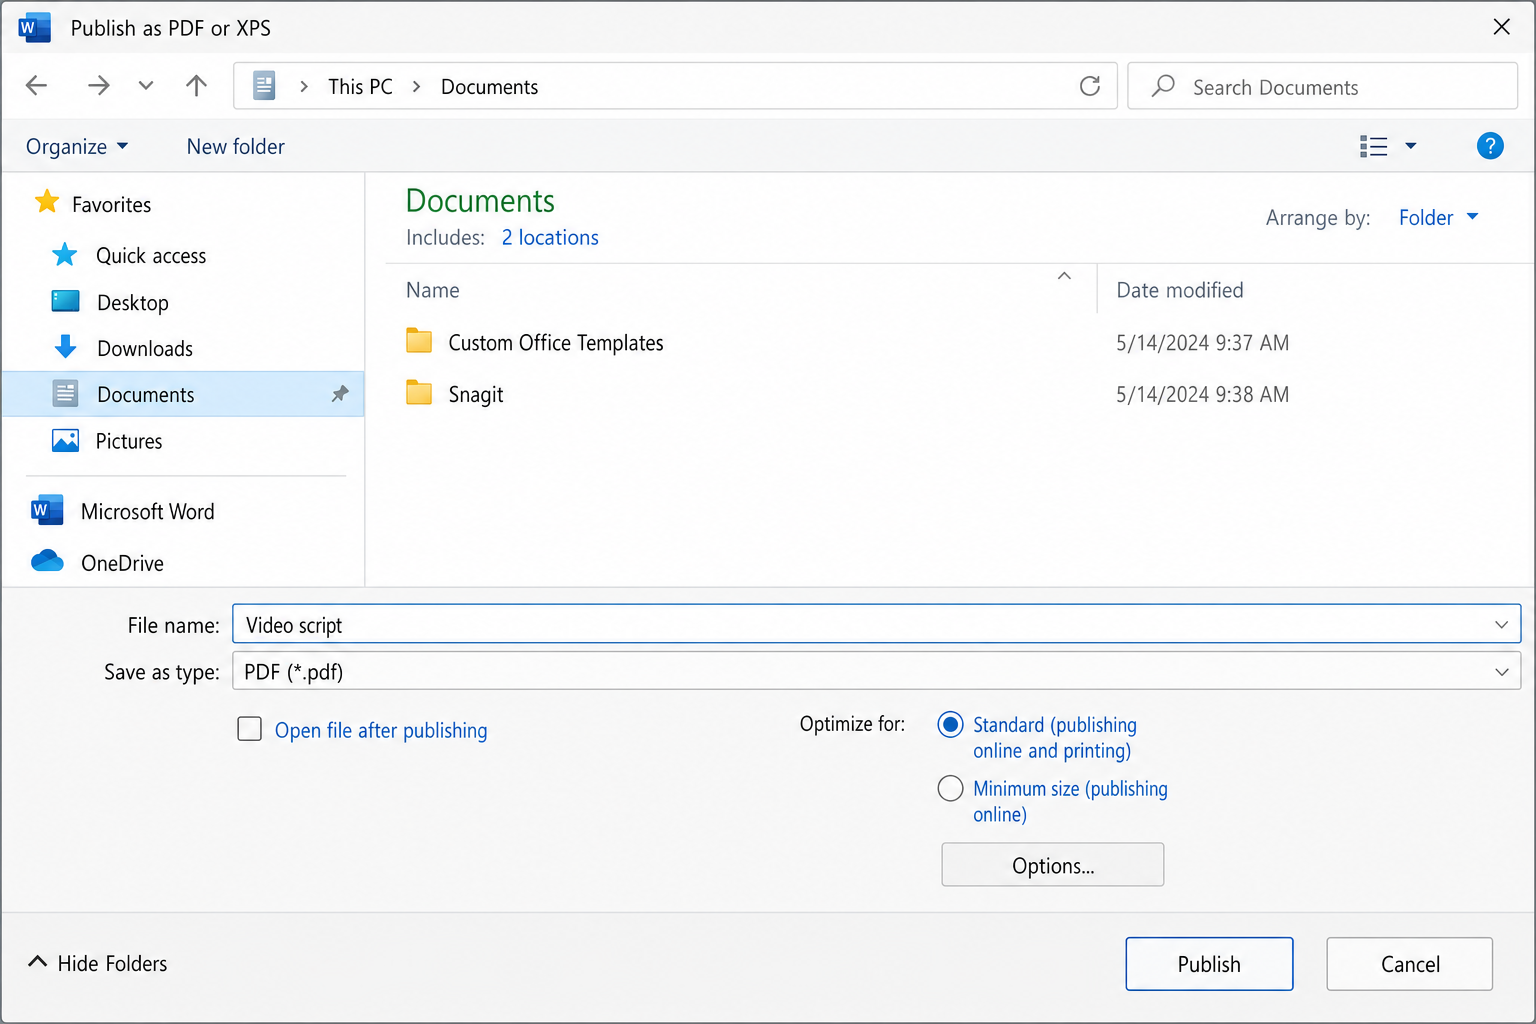1536x1024 pixels.
Task: Sort by Date modified column header
Action: coord(1180,290)
